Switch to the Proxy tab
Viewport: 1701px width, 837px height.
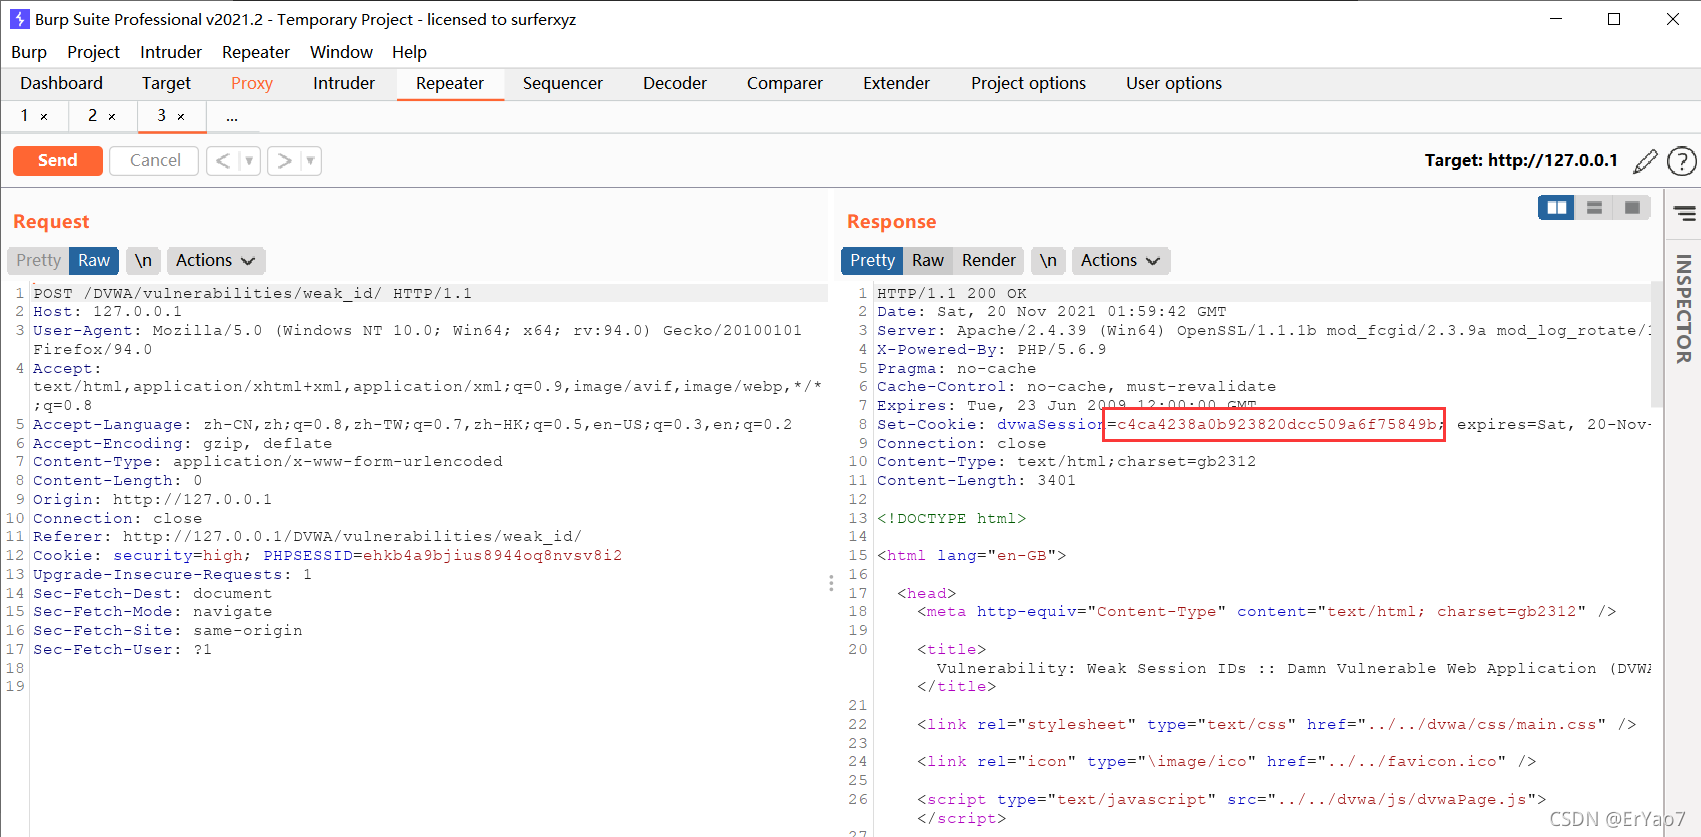pos(252,83)
